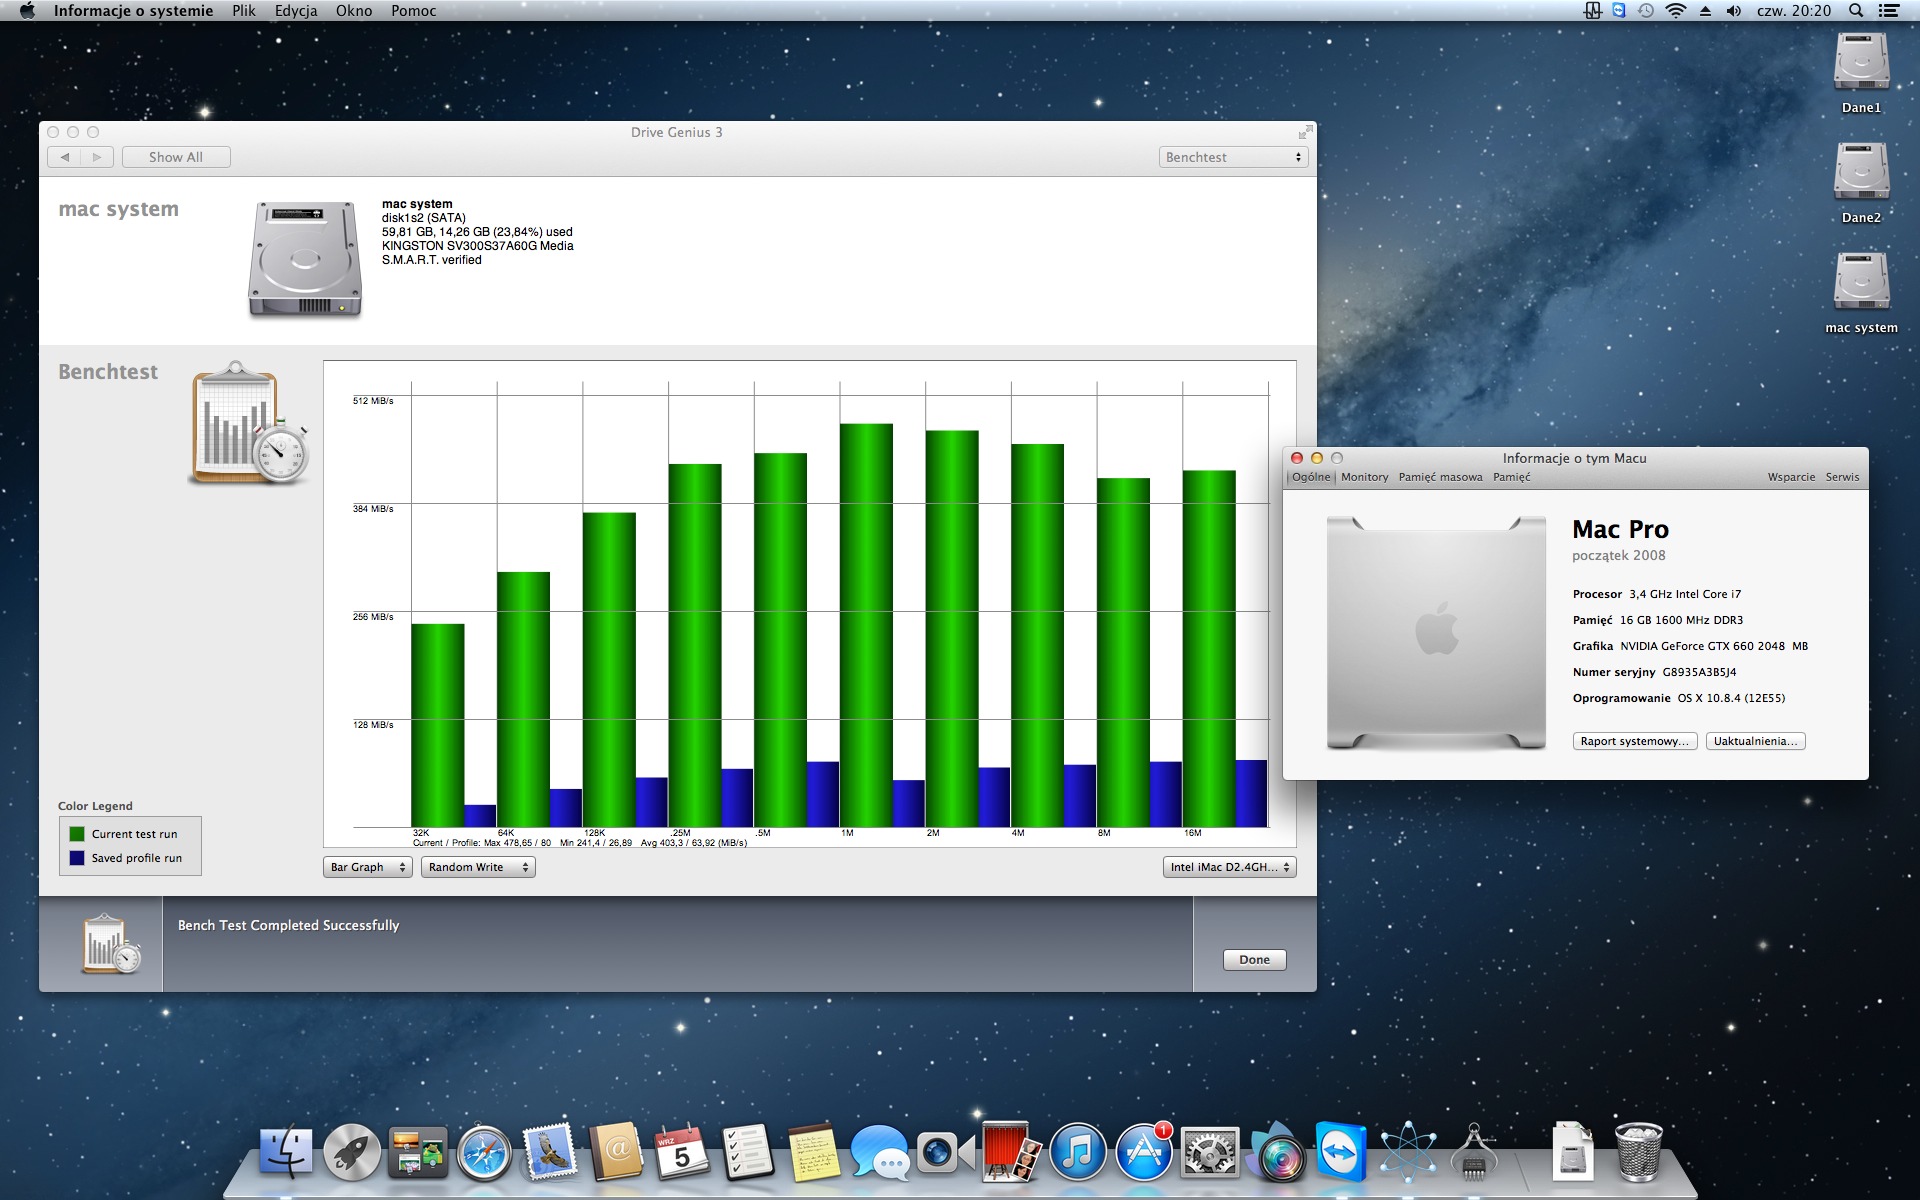Open the Random Write test dropdown
The image size is (1920, 1200).
click(x=478, y=867)
